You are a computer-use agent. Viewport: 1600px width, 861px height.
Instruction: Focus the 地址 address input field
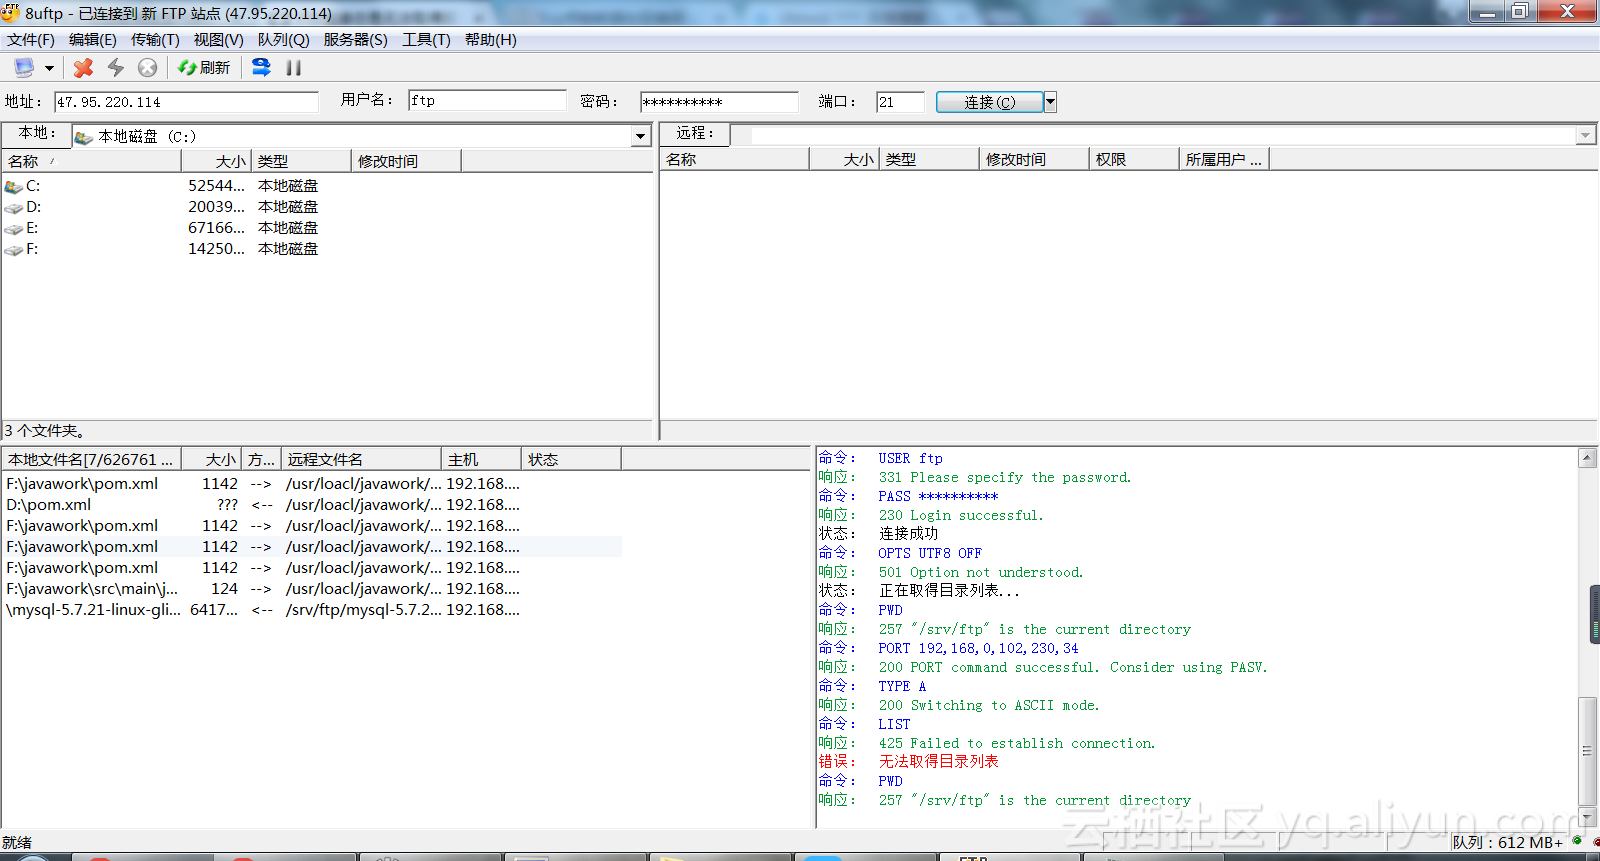coord(186,102)
